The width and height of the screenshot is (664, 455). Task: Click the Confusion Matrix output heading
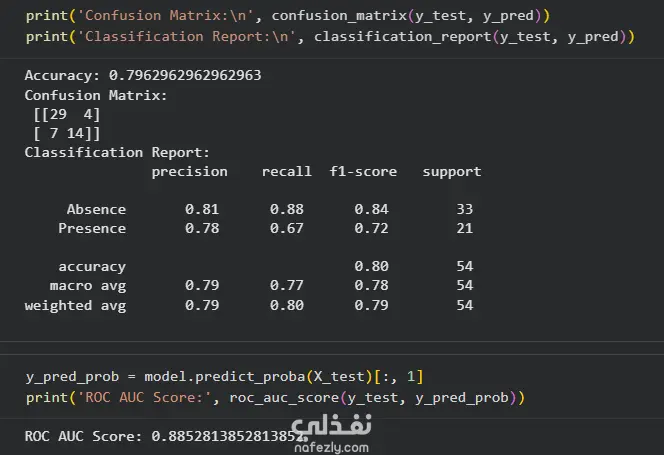(96, 95)
